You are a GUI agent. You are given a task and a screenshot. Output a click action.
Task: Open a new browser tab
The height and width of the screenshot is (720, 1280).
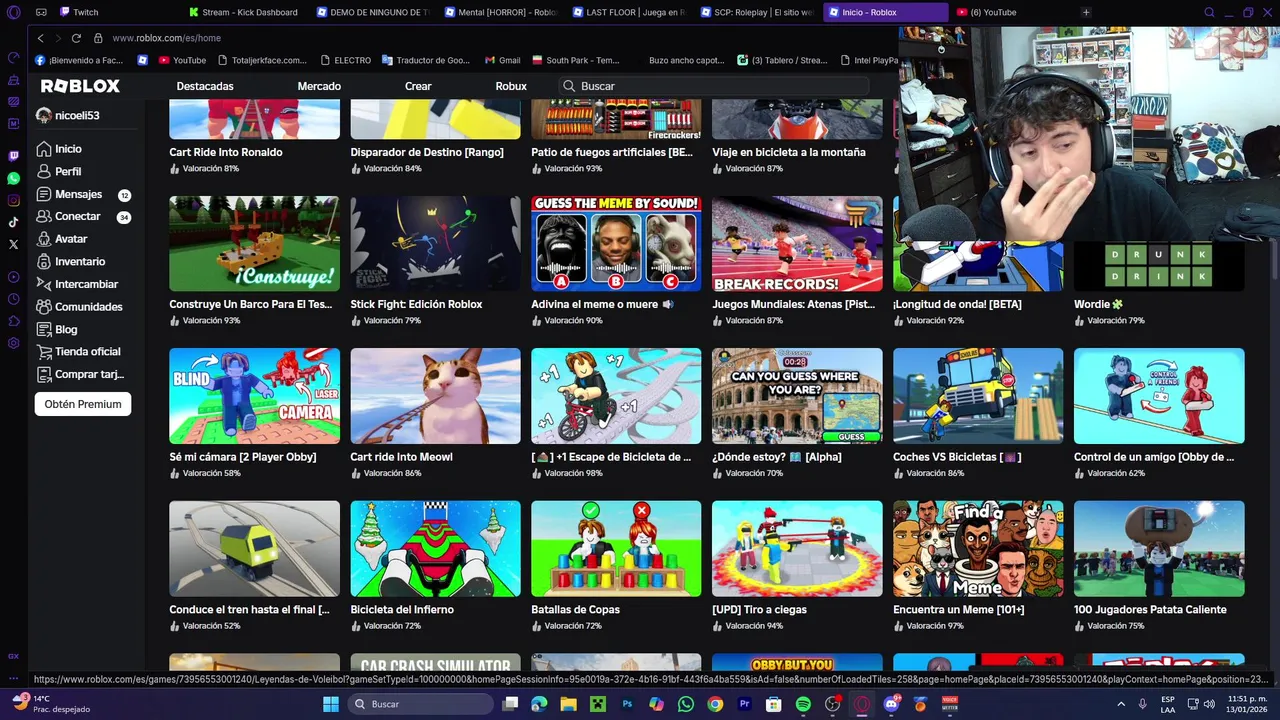click(x=1086, y=12)
